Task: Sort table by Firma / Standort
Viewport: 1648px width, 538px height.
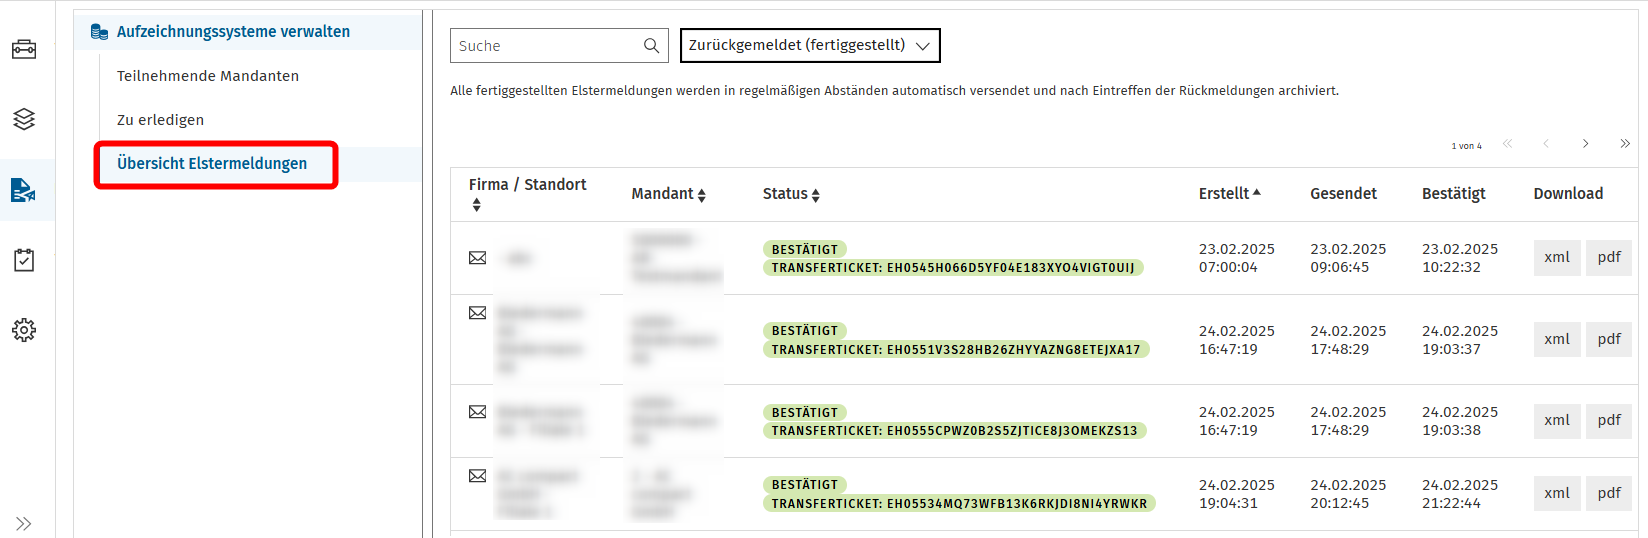Action: (528, 194)
